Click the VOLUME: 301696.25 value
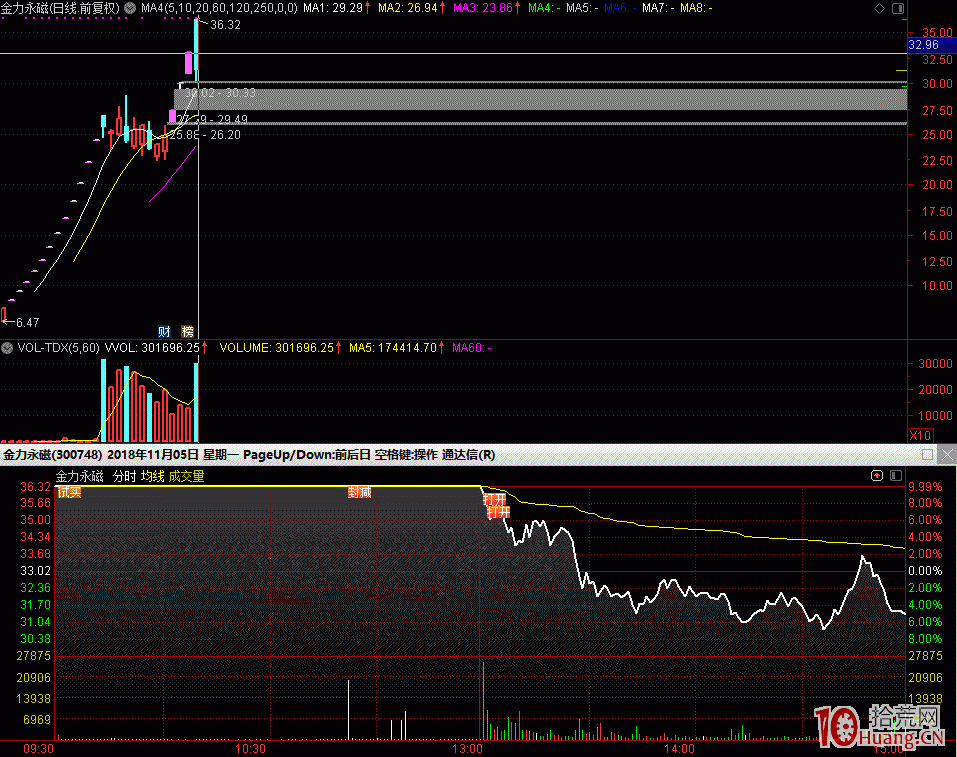 coord(276,348)
